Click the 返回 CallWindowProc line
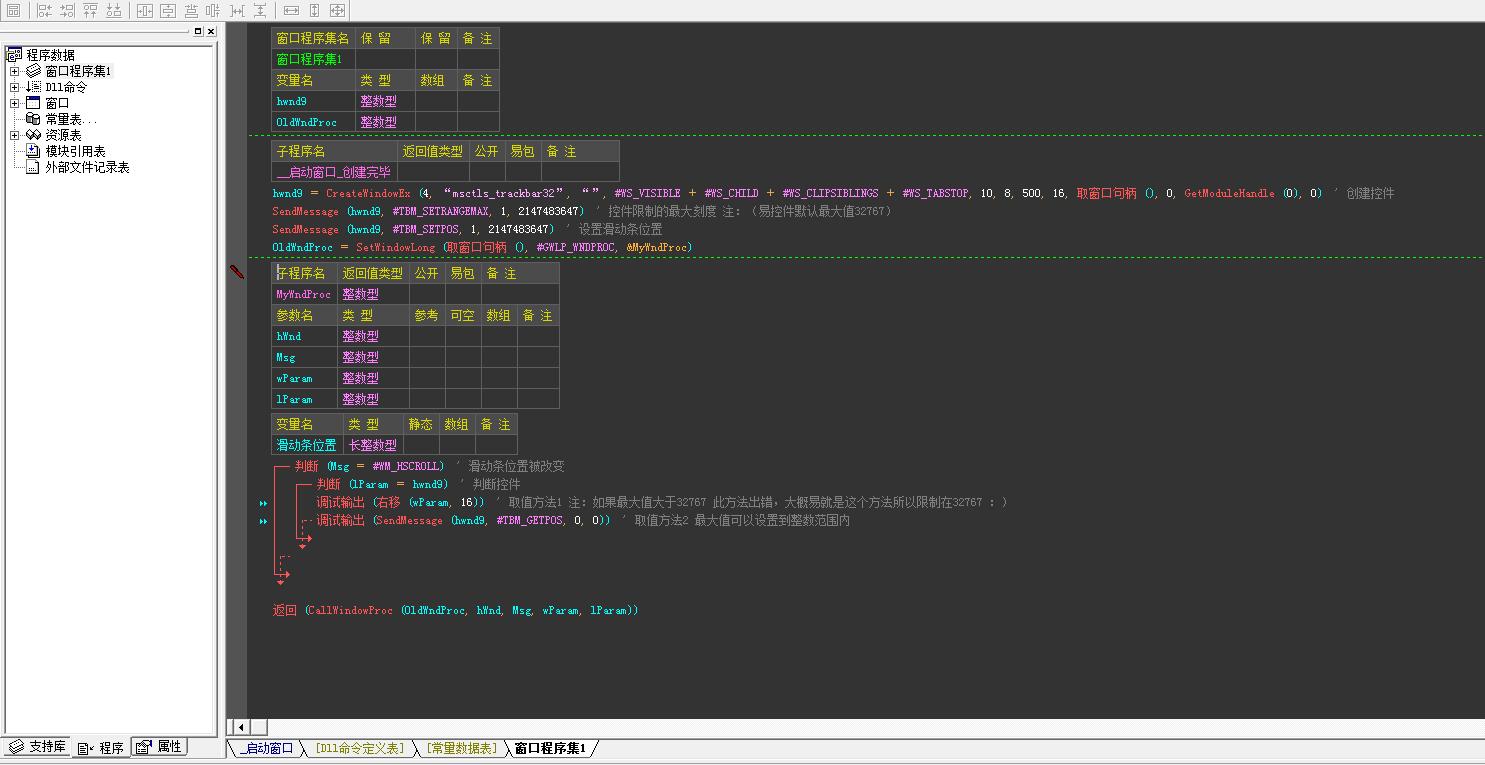 [455, 610]
